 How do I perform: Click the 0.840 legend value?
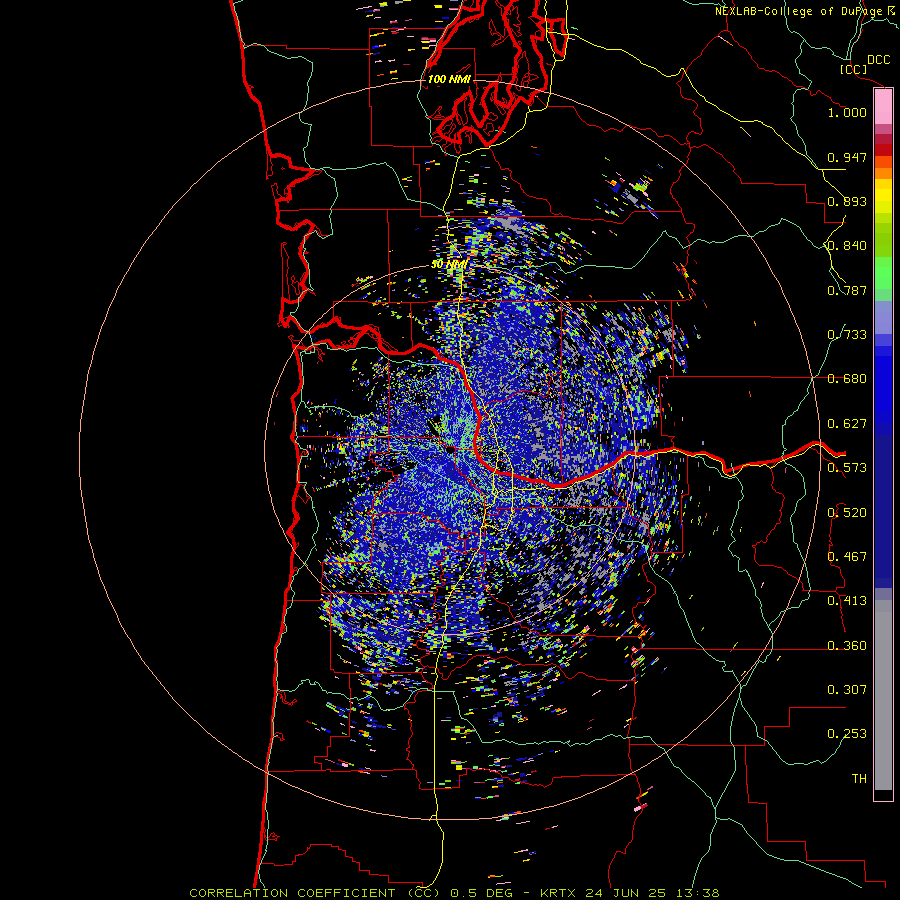(847, 246)
